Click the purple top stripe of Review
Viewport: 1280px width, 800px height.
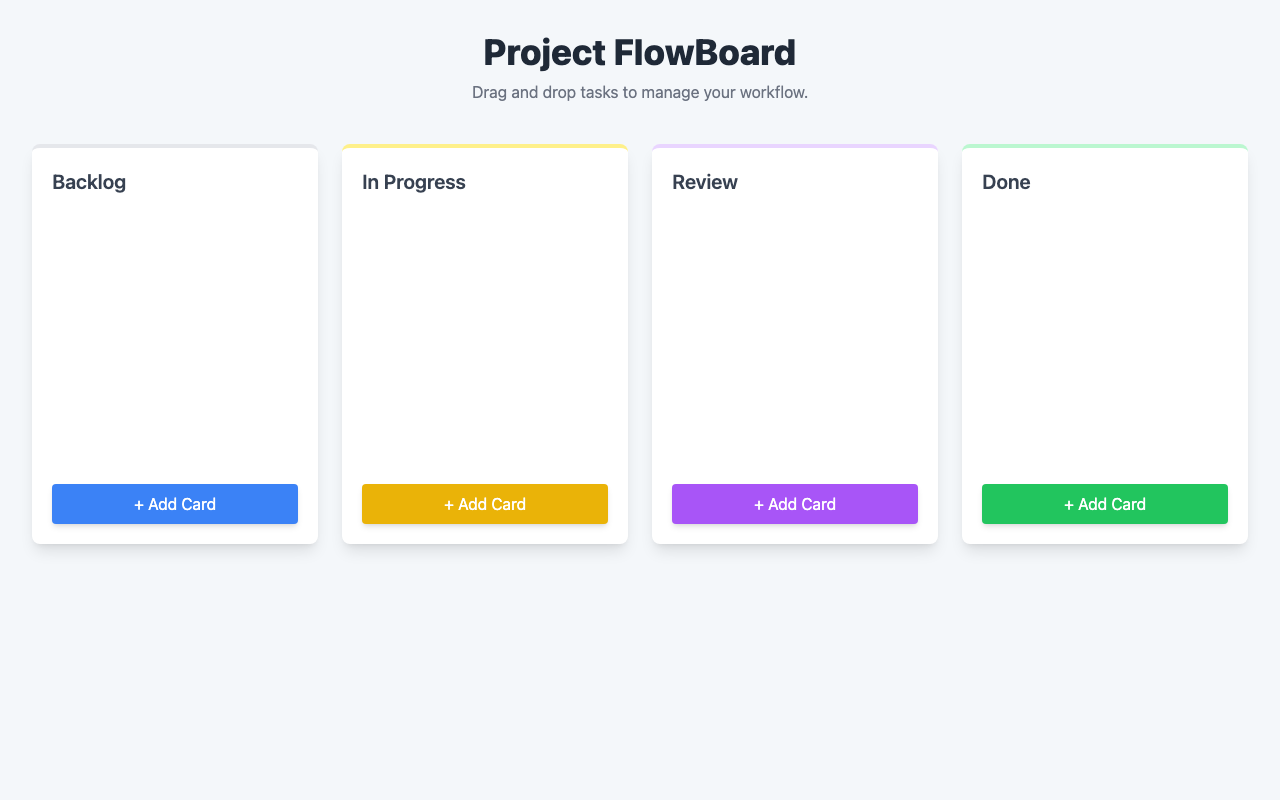(x=795, y=147)
